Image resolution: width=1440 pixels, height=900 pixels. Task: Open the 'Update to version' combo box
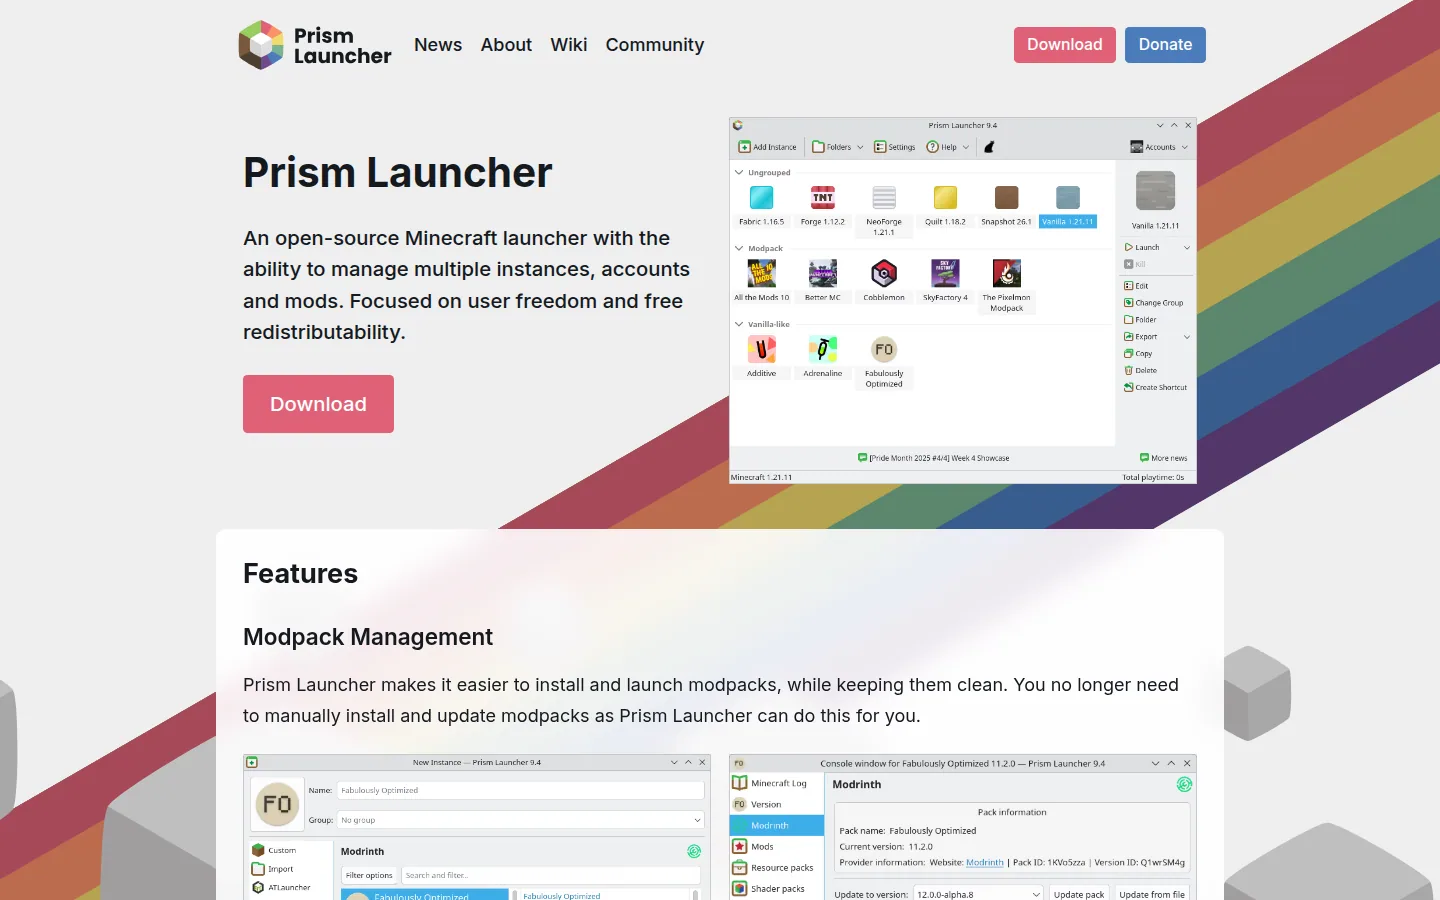tap(978, 894)
